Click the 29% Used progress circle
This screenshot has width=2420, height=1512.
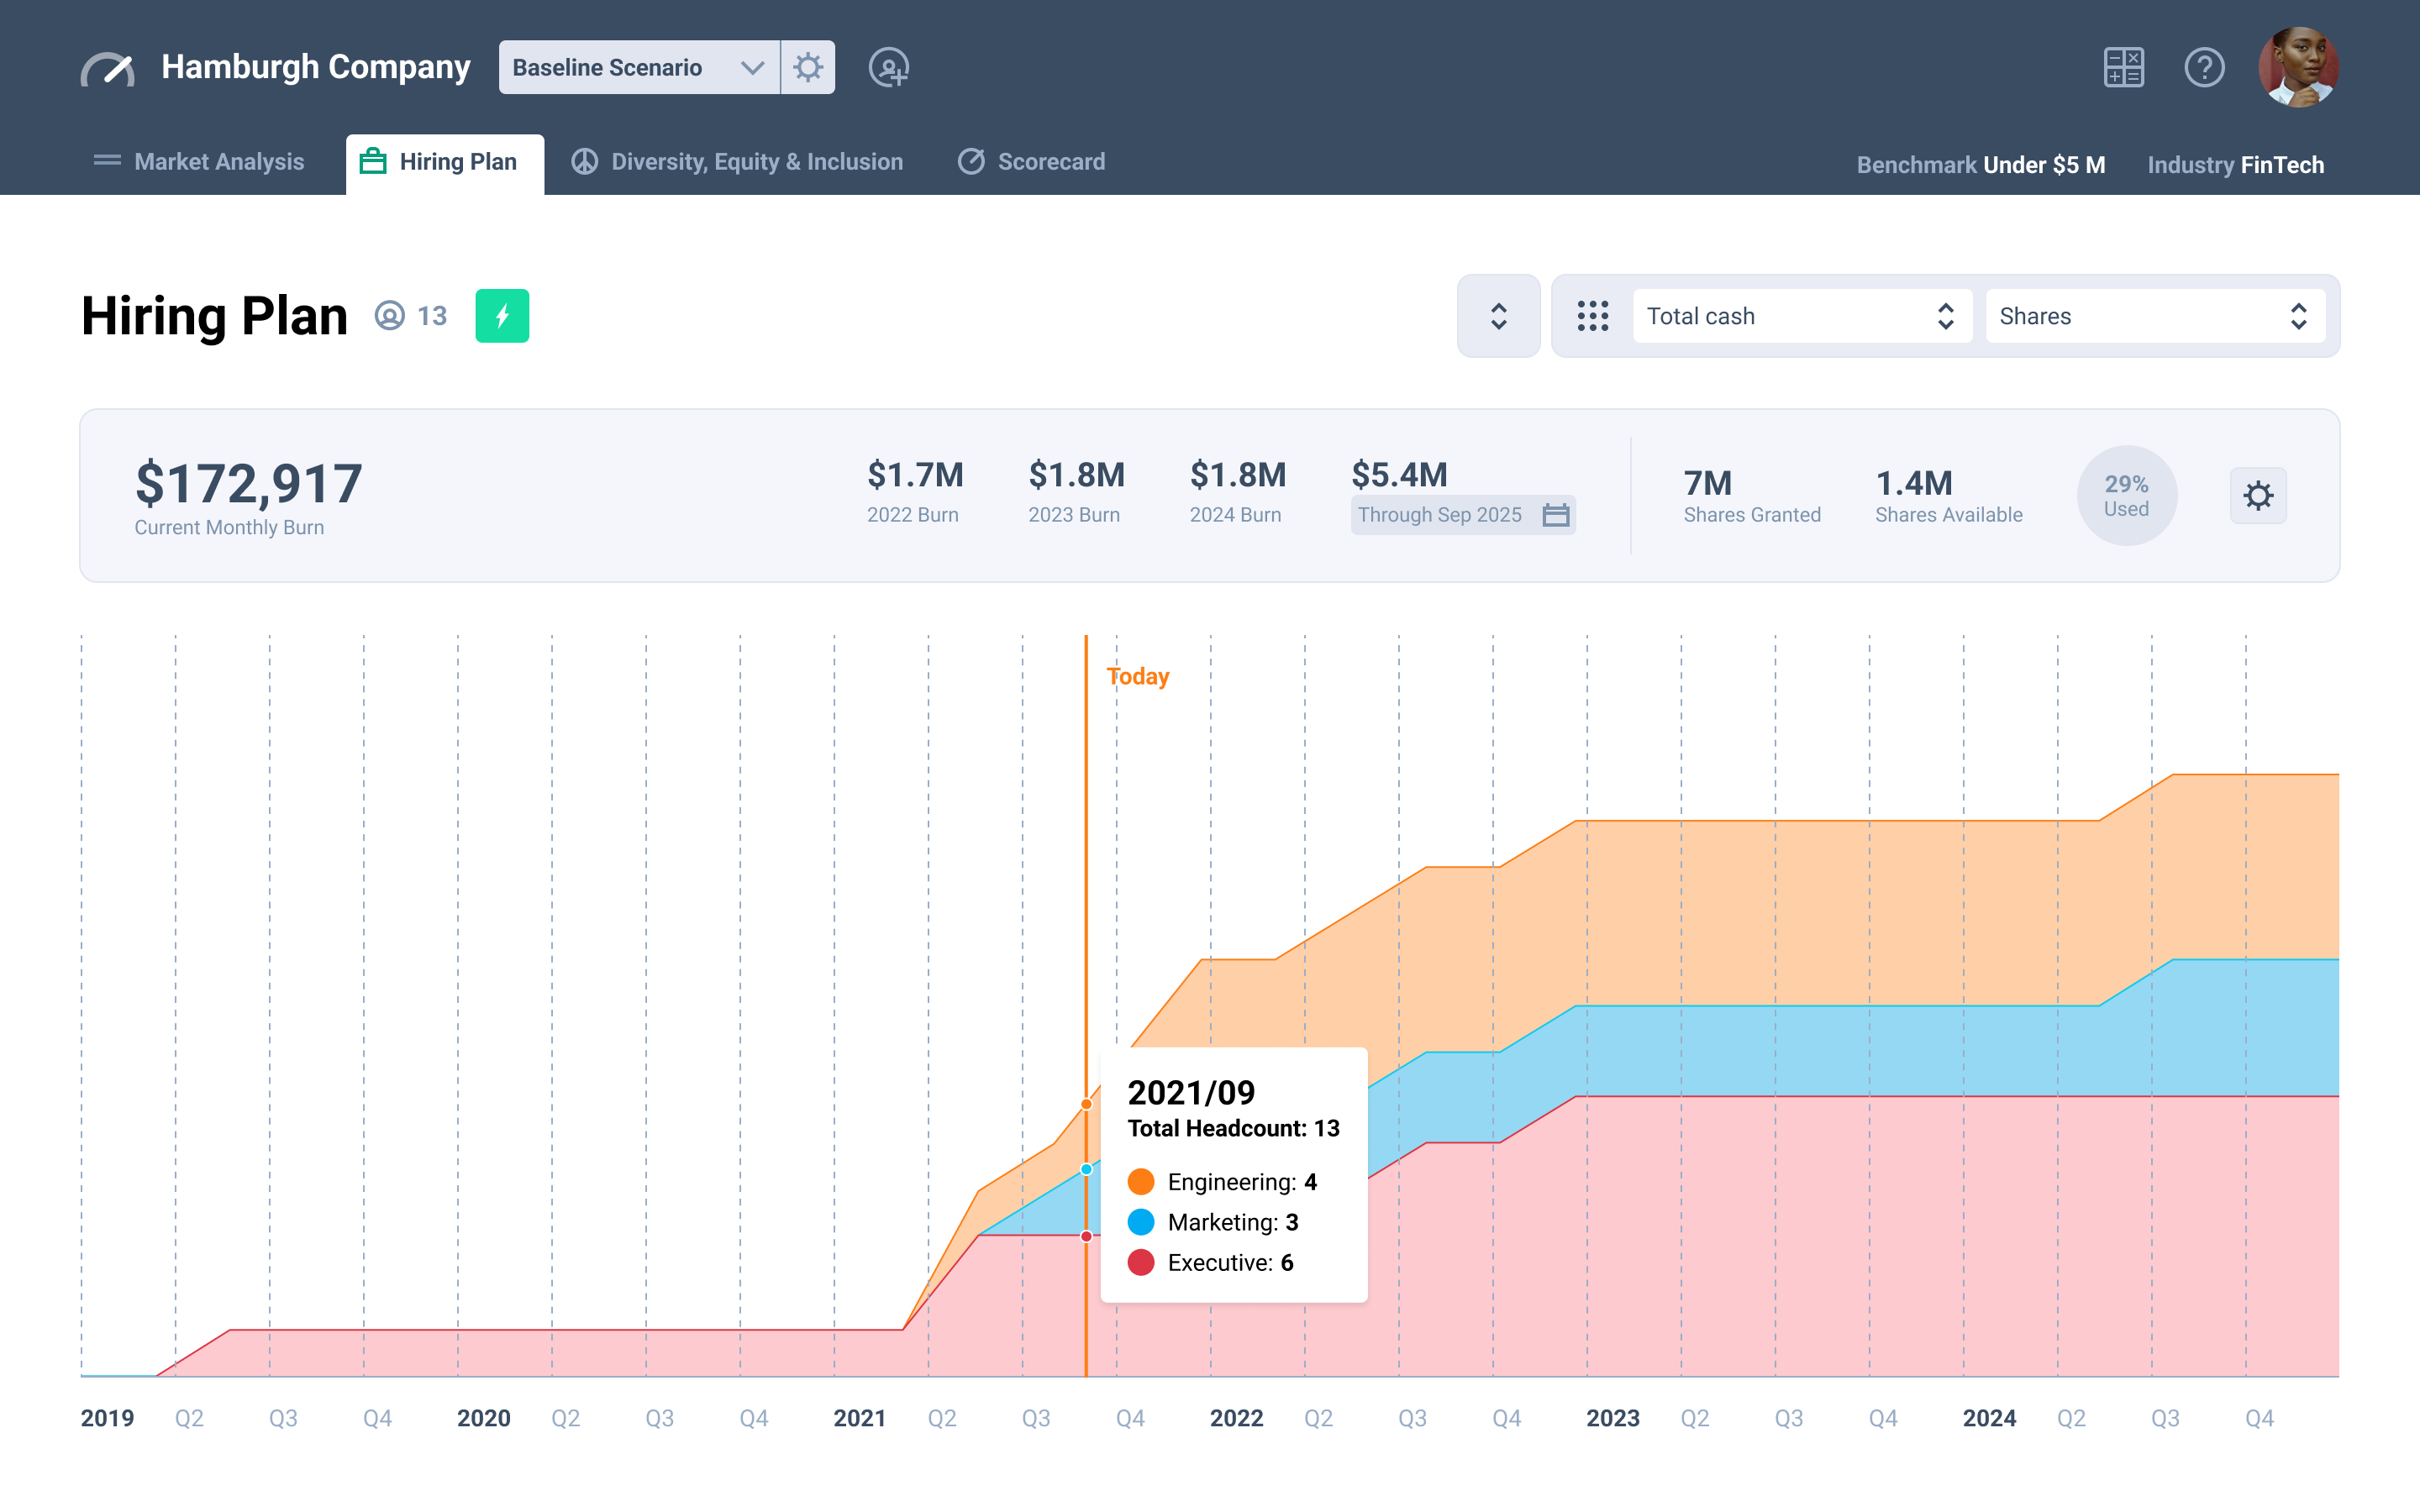pyautogui.click(x=2127, y=495)
